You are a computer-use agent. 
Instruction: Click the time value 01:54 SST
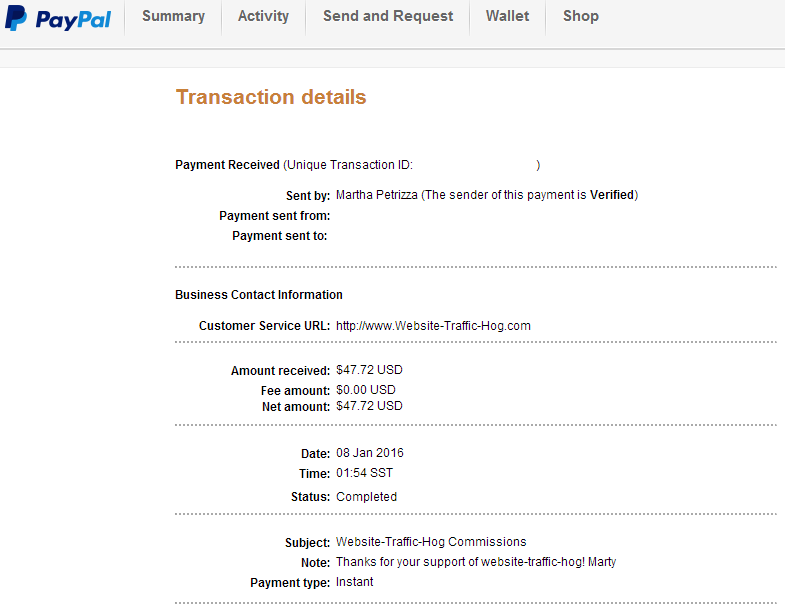pos(364,473)
